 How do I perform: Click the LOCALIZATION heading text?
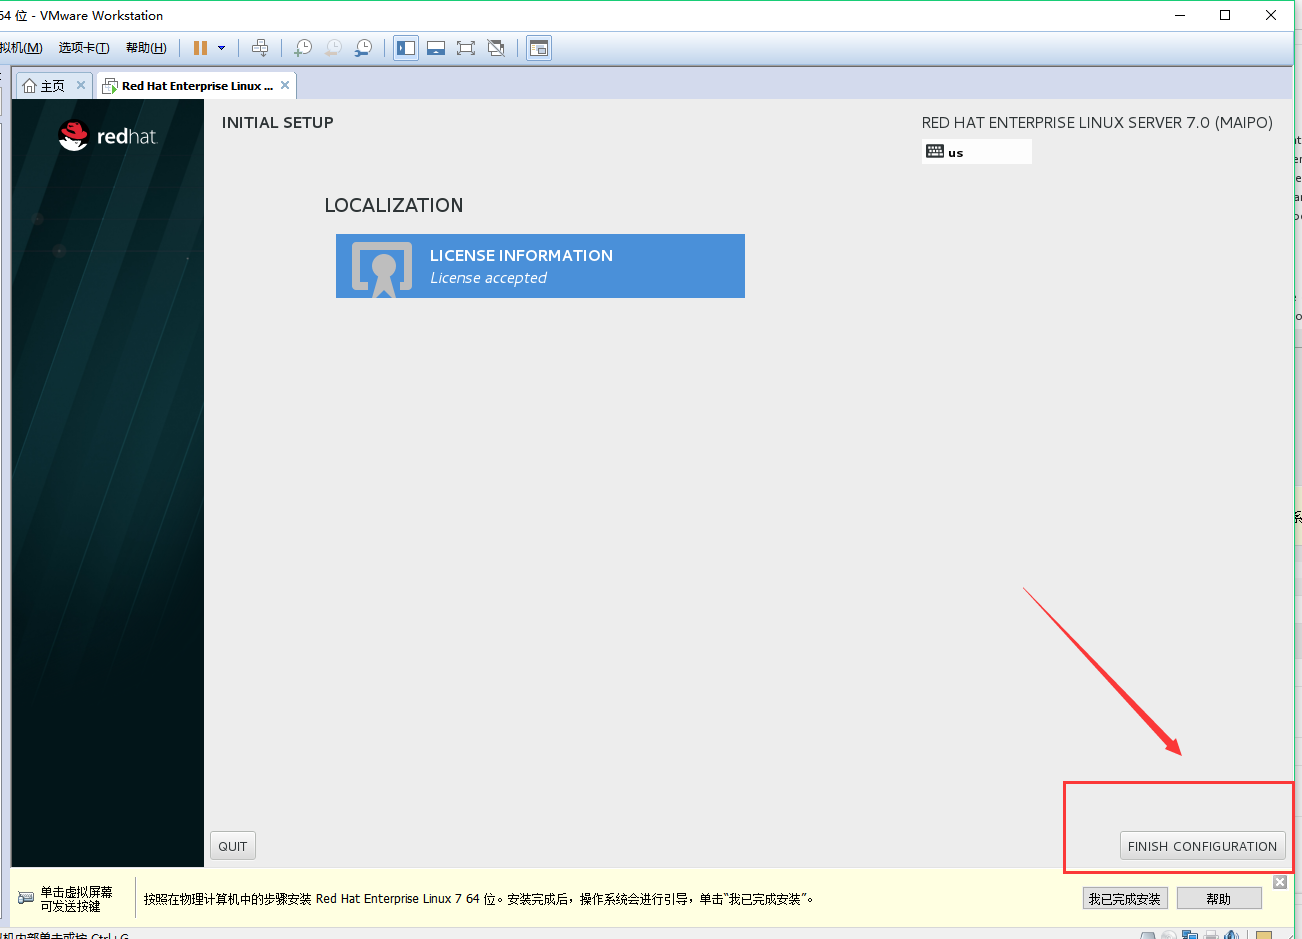(x=394, y=205)
